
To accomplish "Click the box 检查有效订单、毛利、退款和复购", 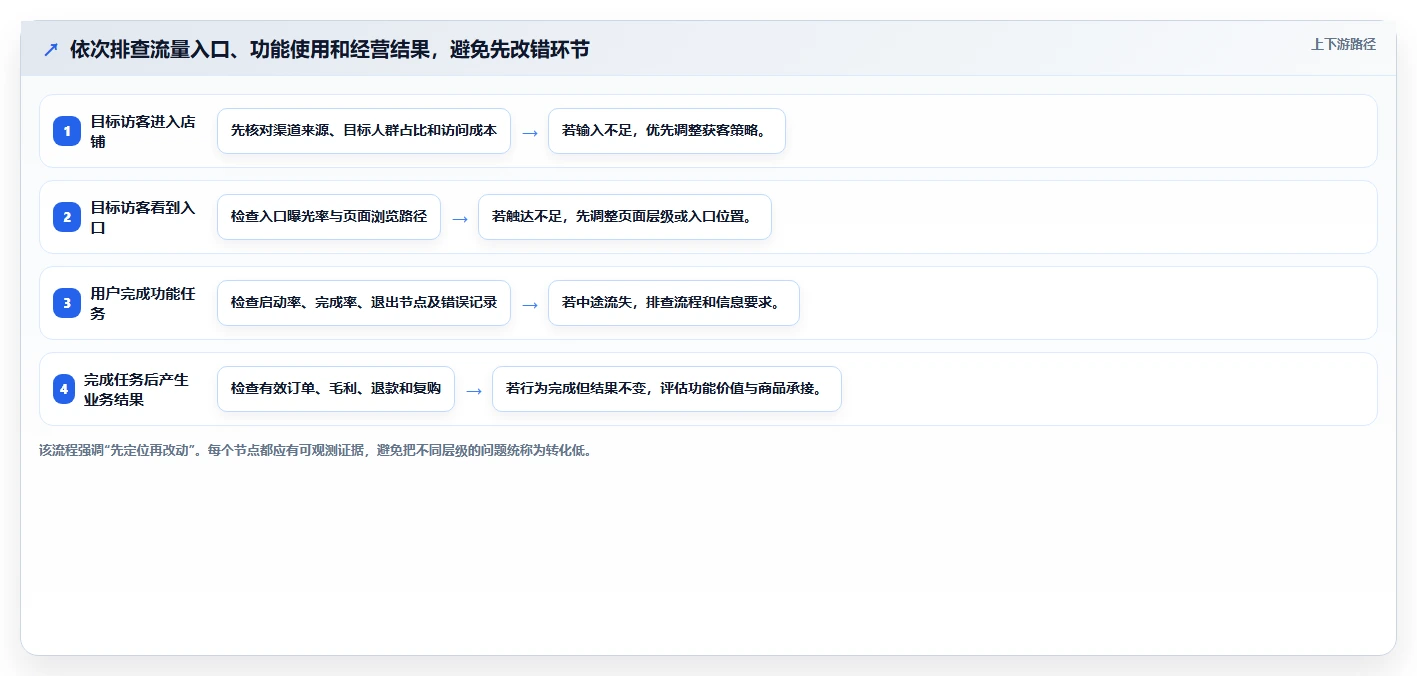I will pos(336,389).
